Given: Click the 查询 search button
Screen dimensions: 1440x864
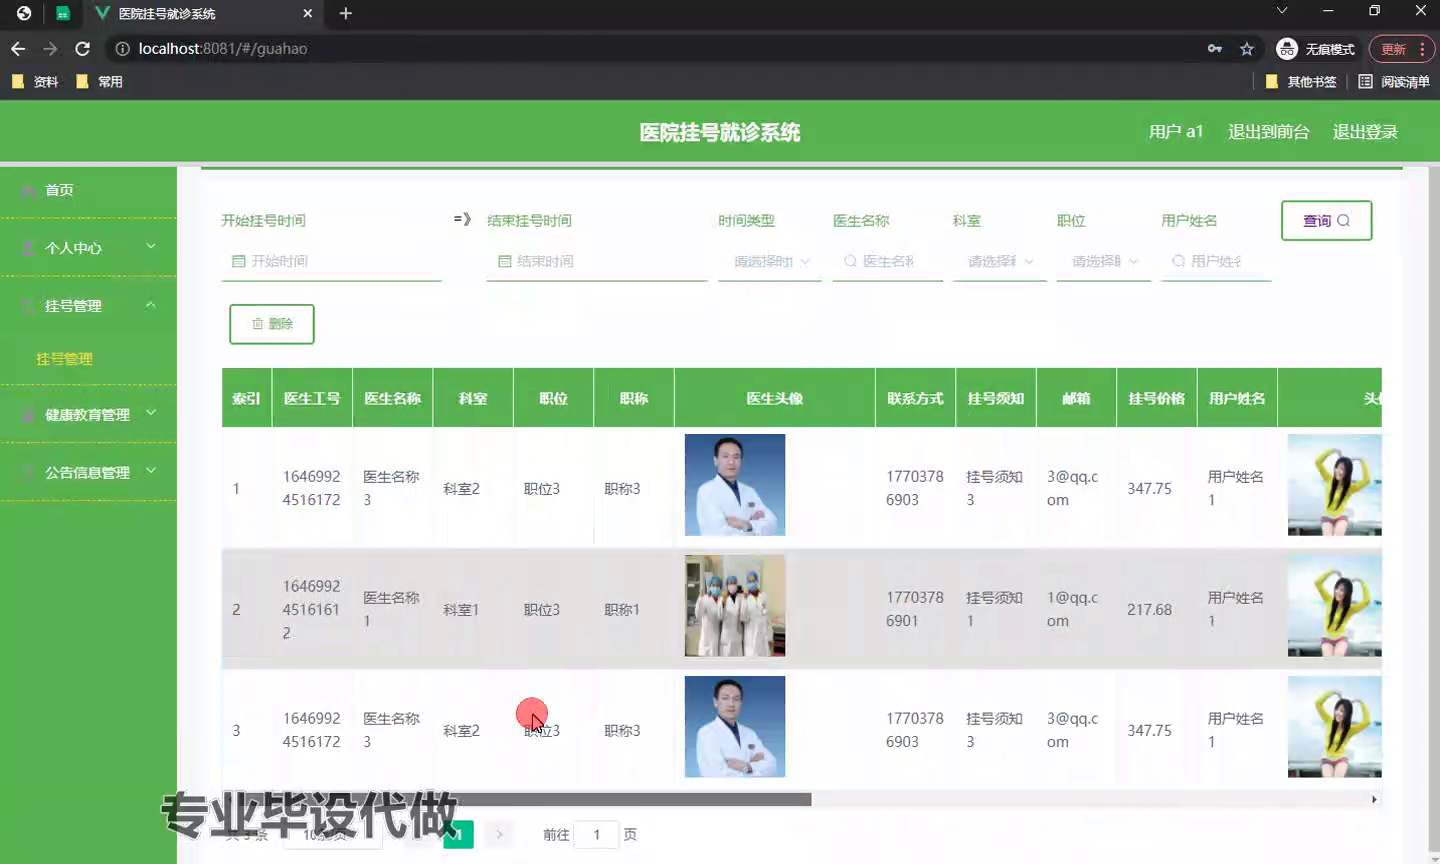Looking at the screenshot, I should point(1326,220).
